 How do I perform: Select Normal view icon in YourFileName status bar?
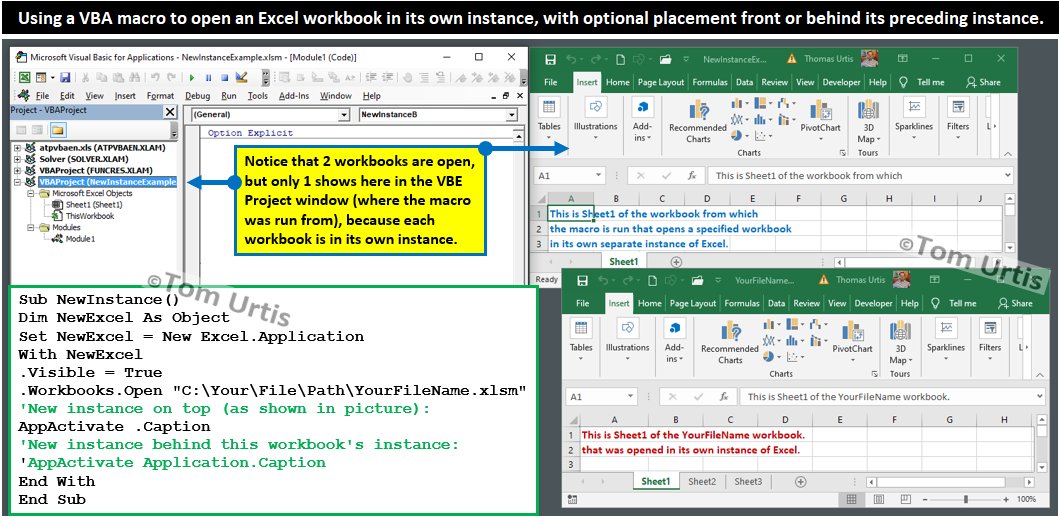851,499
